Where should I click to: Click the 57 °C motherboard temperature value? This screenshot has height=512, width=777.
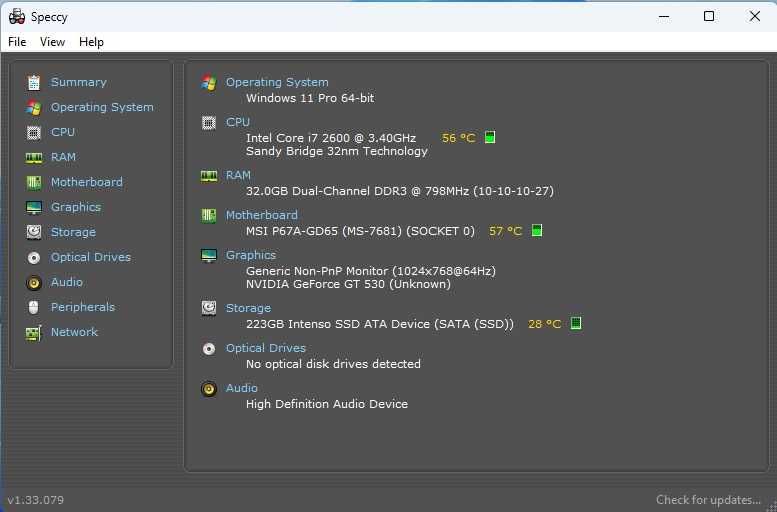[x=505, y=231]
